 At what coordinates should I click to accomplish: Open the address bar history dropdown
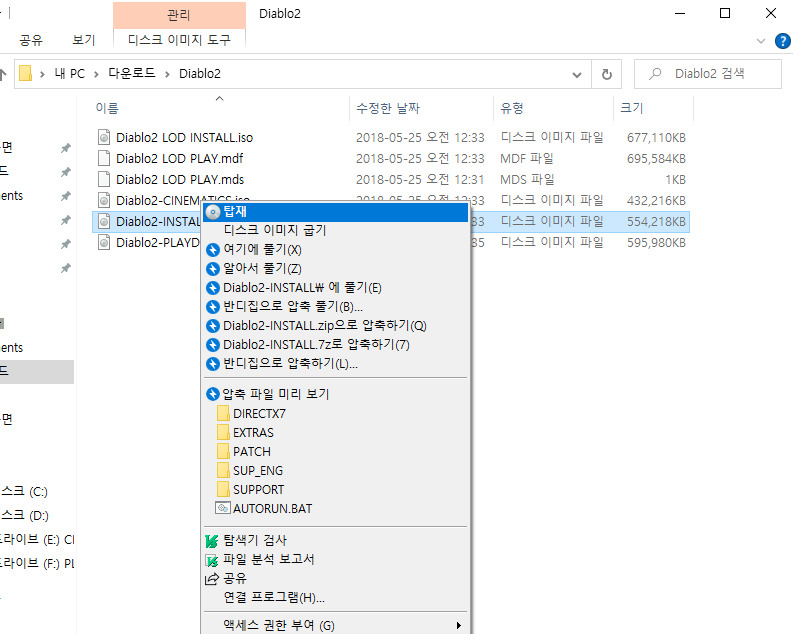click(577, 75)
